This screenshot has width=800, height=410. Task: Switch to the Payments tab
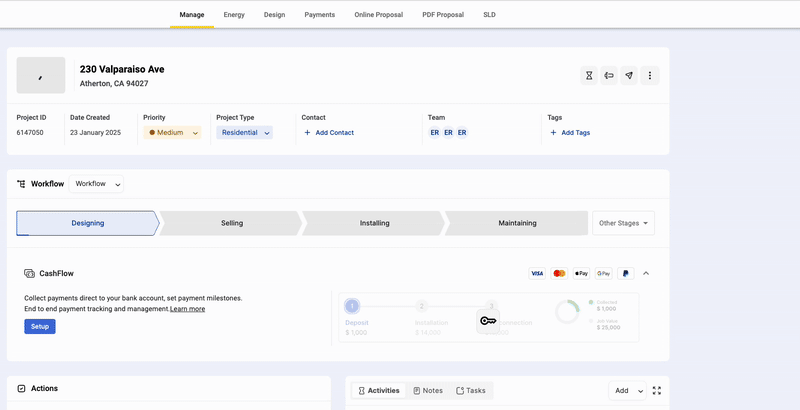coord(320,15)
